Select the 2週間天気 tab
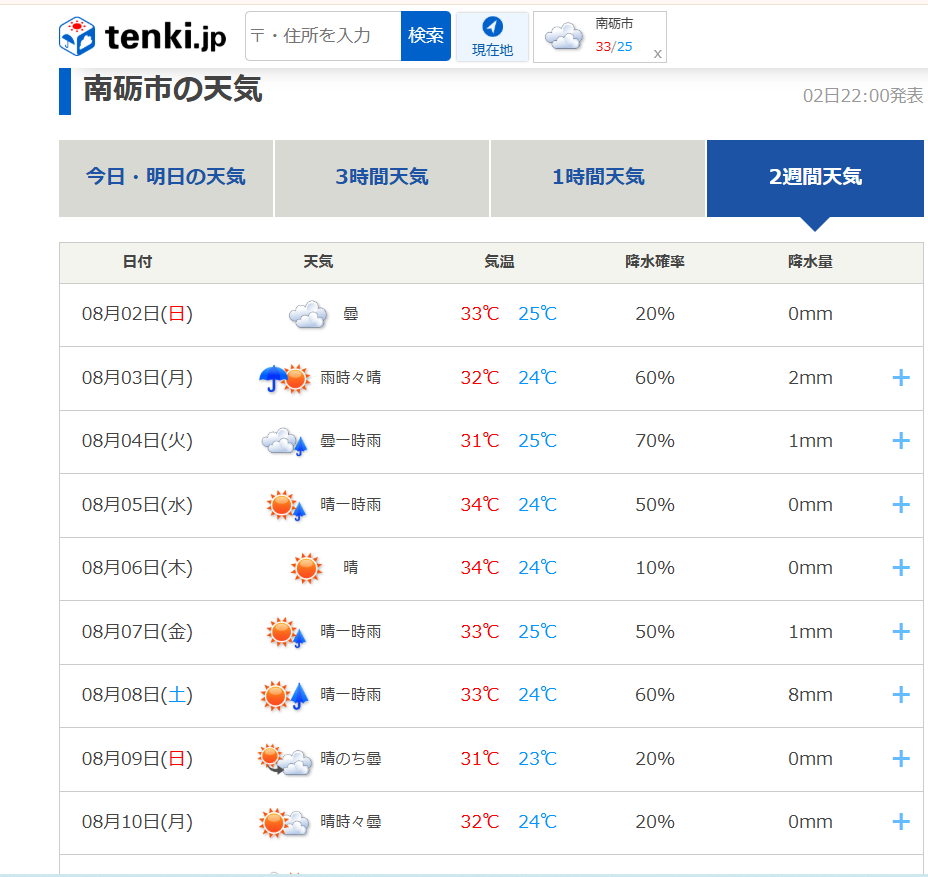This screenshot has height=877, width=928. 815,178
